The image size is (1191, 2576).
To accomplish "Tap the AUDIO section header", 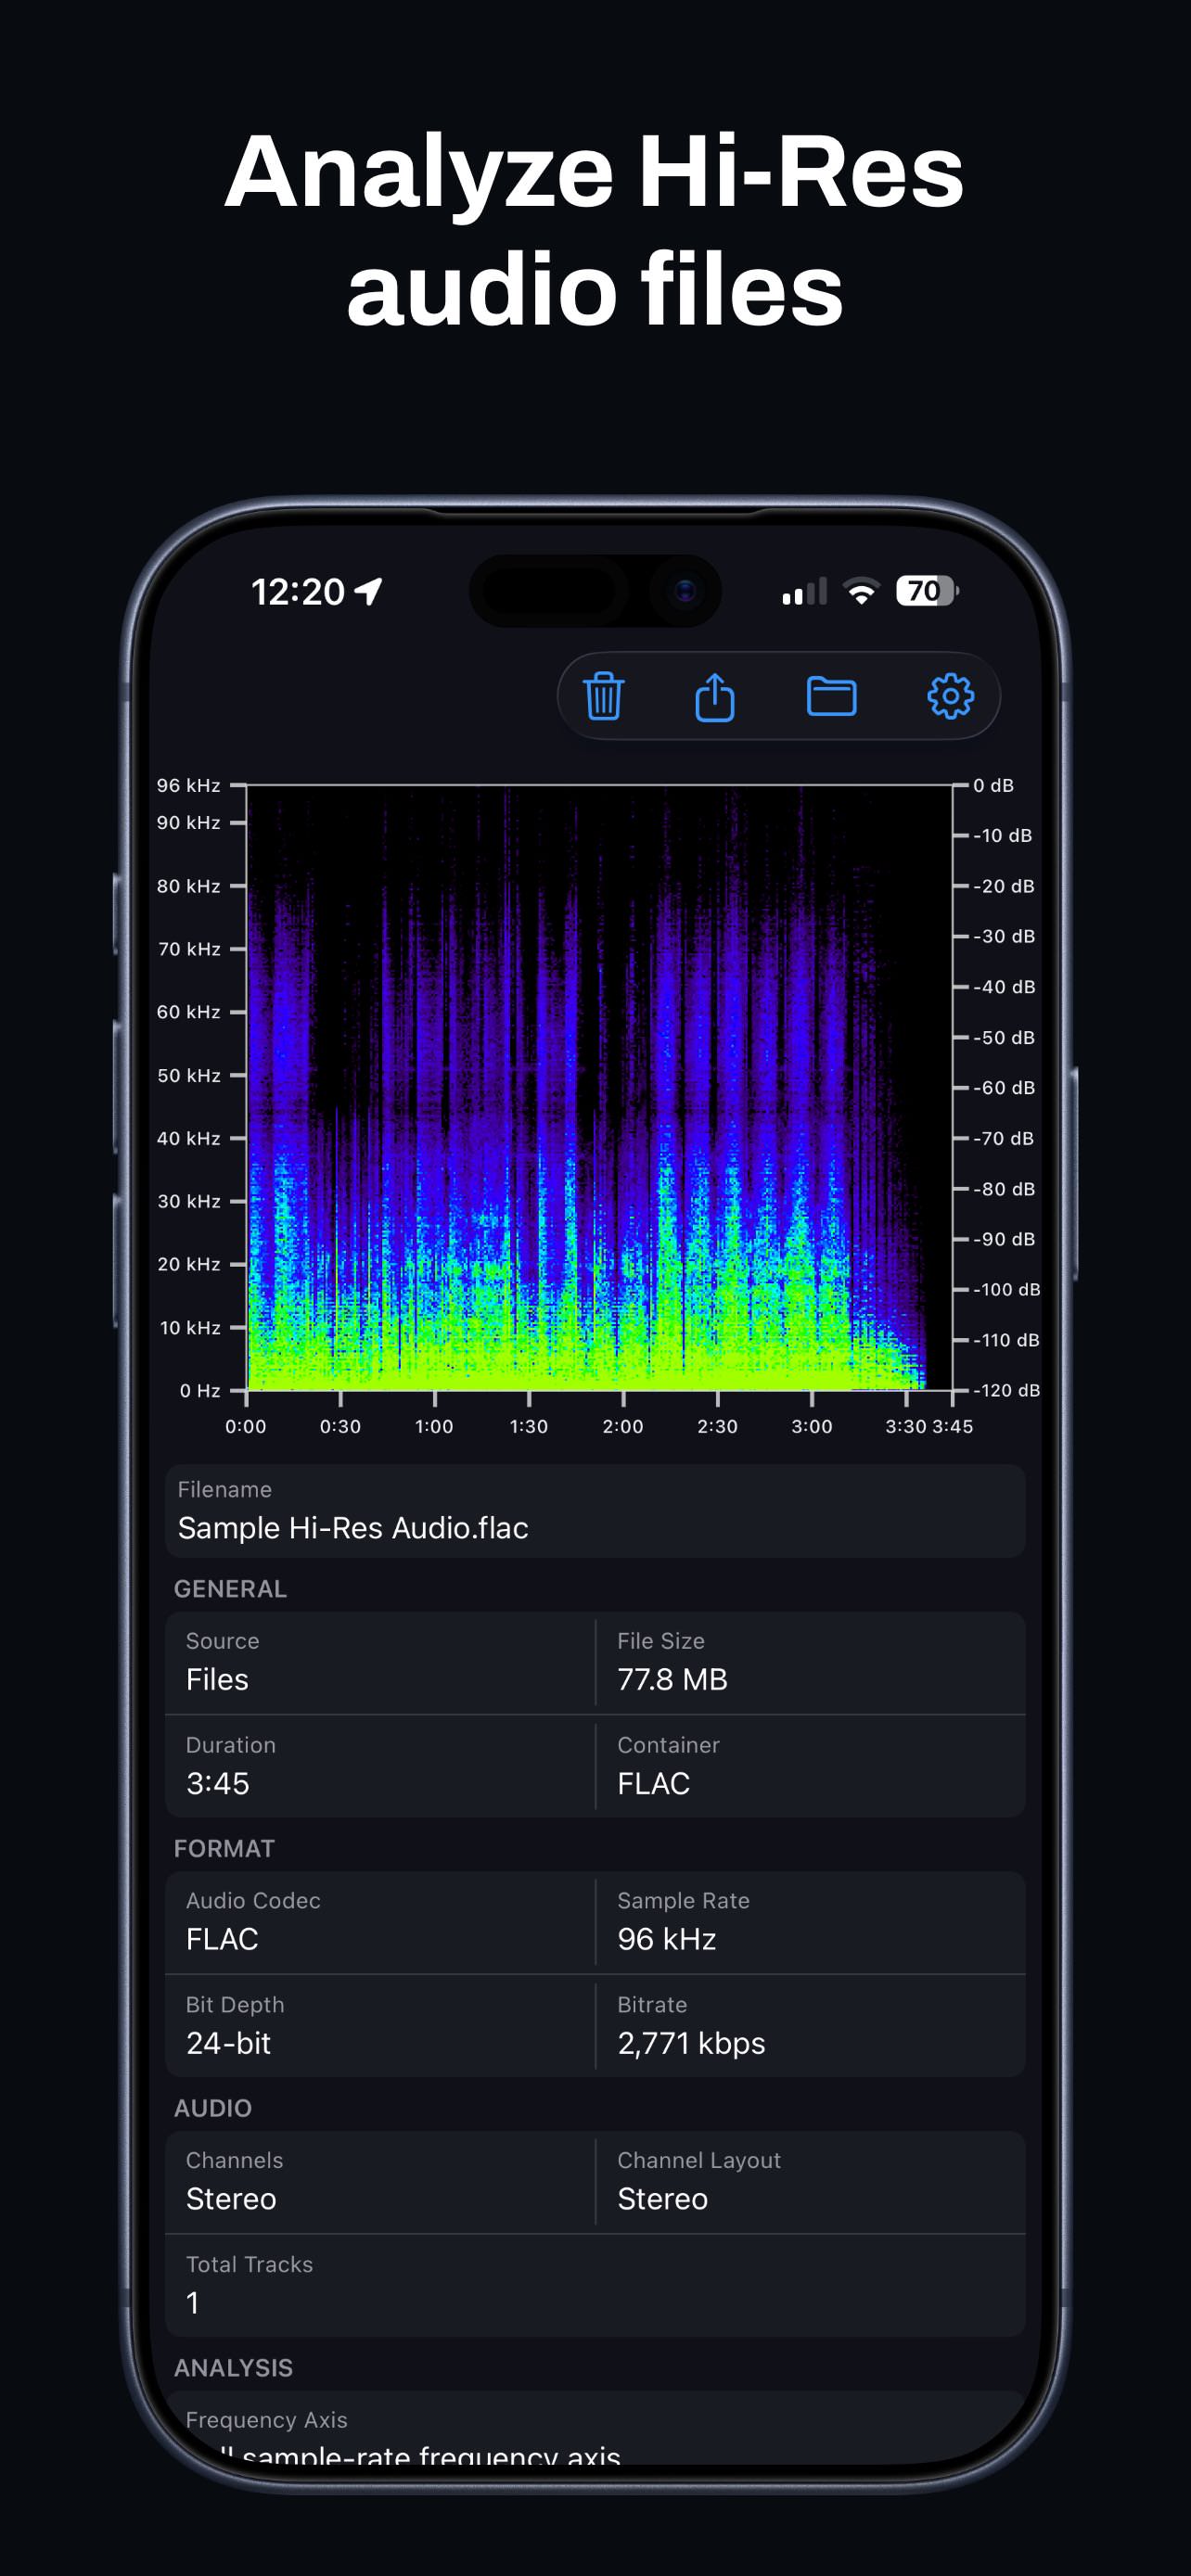I will (213, 2108).
